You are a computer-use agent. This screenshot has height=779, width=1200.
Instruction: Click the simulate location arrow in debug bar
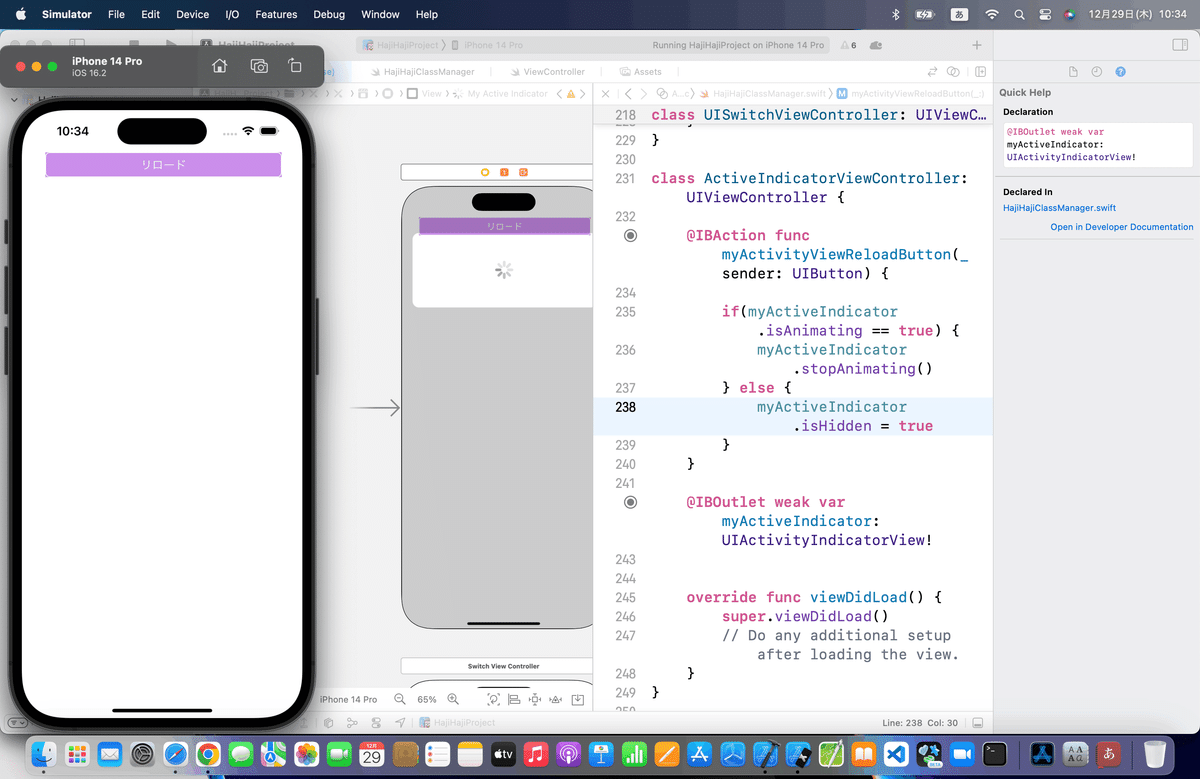(400, 723)
